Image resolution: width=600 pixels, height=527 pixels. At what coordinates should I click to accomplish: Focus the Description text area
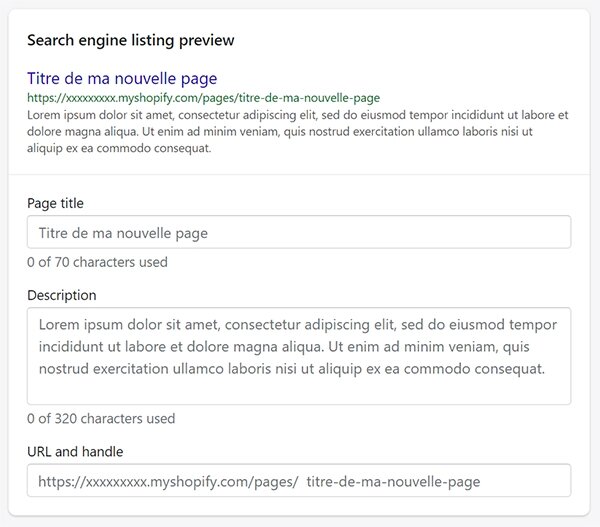[x=299, y=356]
